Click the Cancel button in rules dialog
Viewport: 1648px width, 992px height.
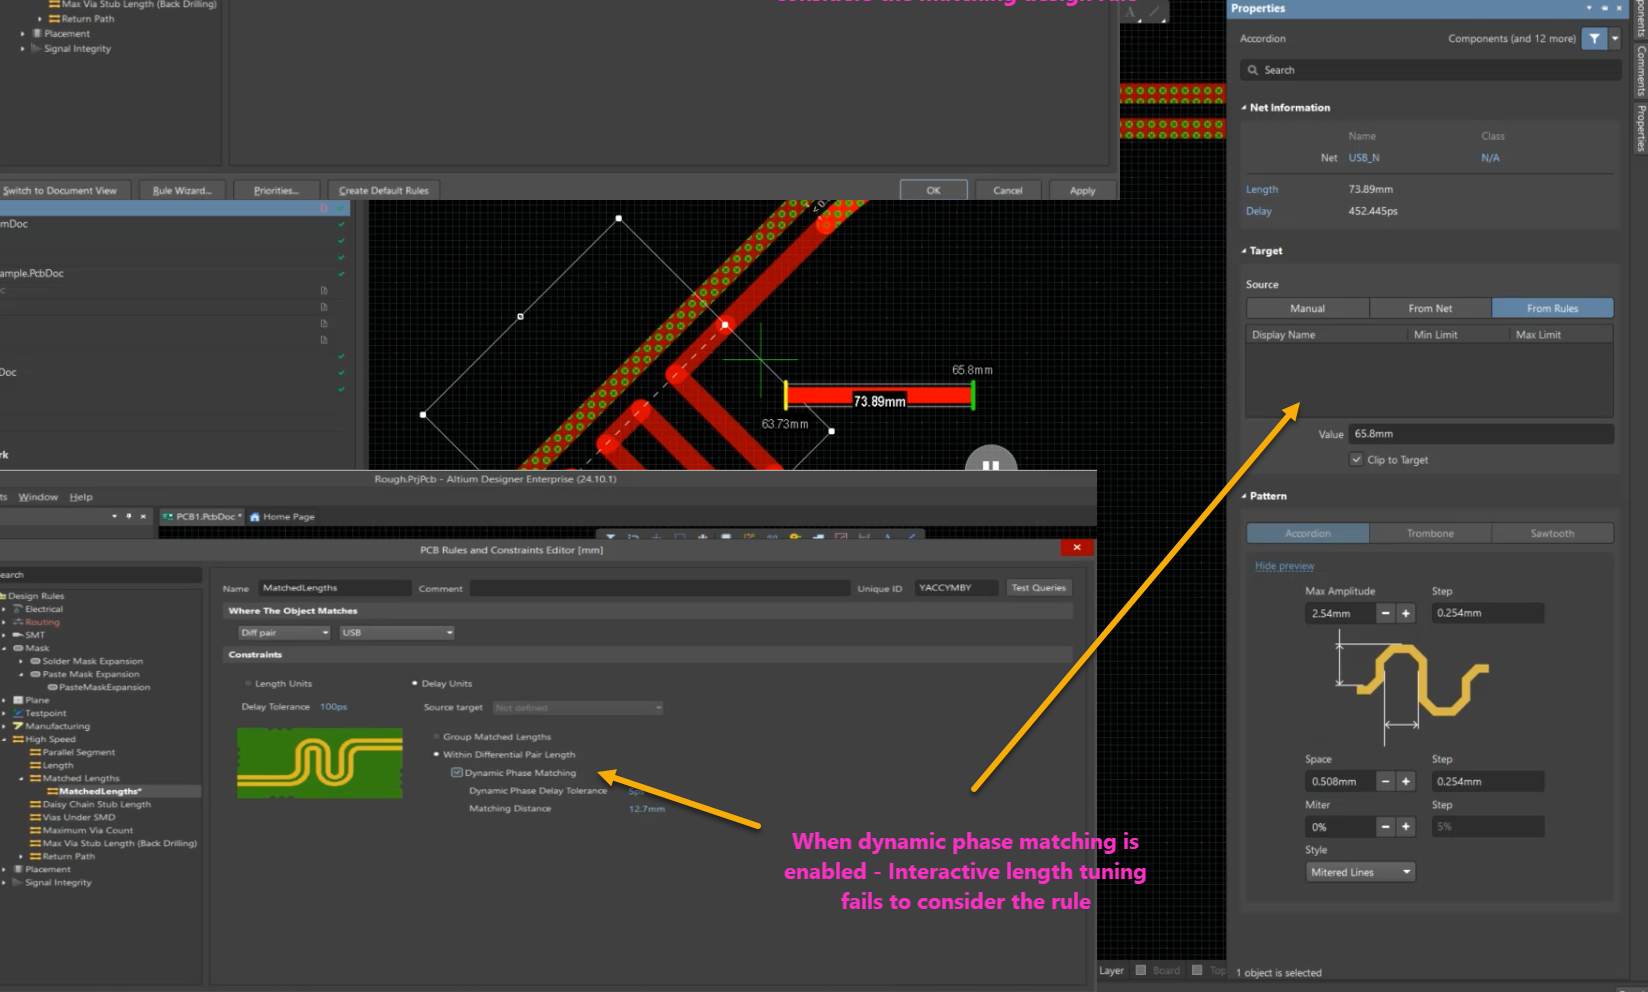pyautogui.click(x=1007, y=190)
